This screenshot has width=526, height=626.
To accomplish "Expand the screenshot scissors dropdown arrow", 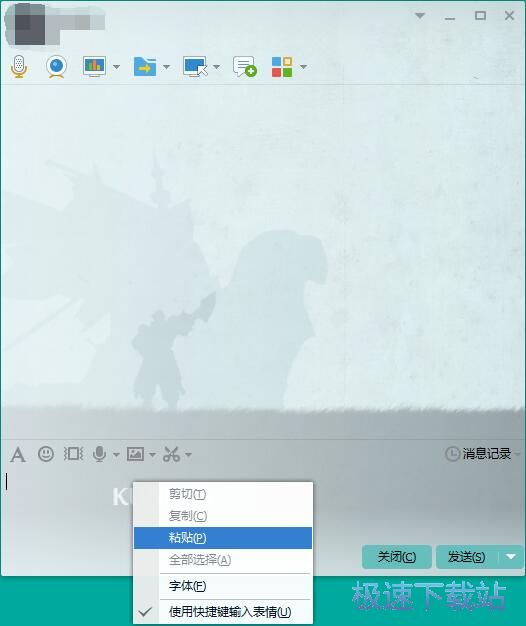I will tap(188, 454).
